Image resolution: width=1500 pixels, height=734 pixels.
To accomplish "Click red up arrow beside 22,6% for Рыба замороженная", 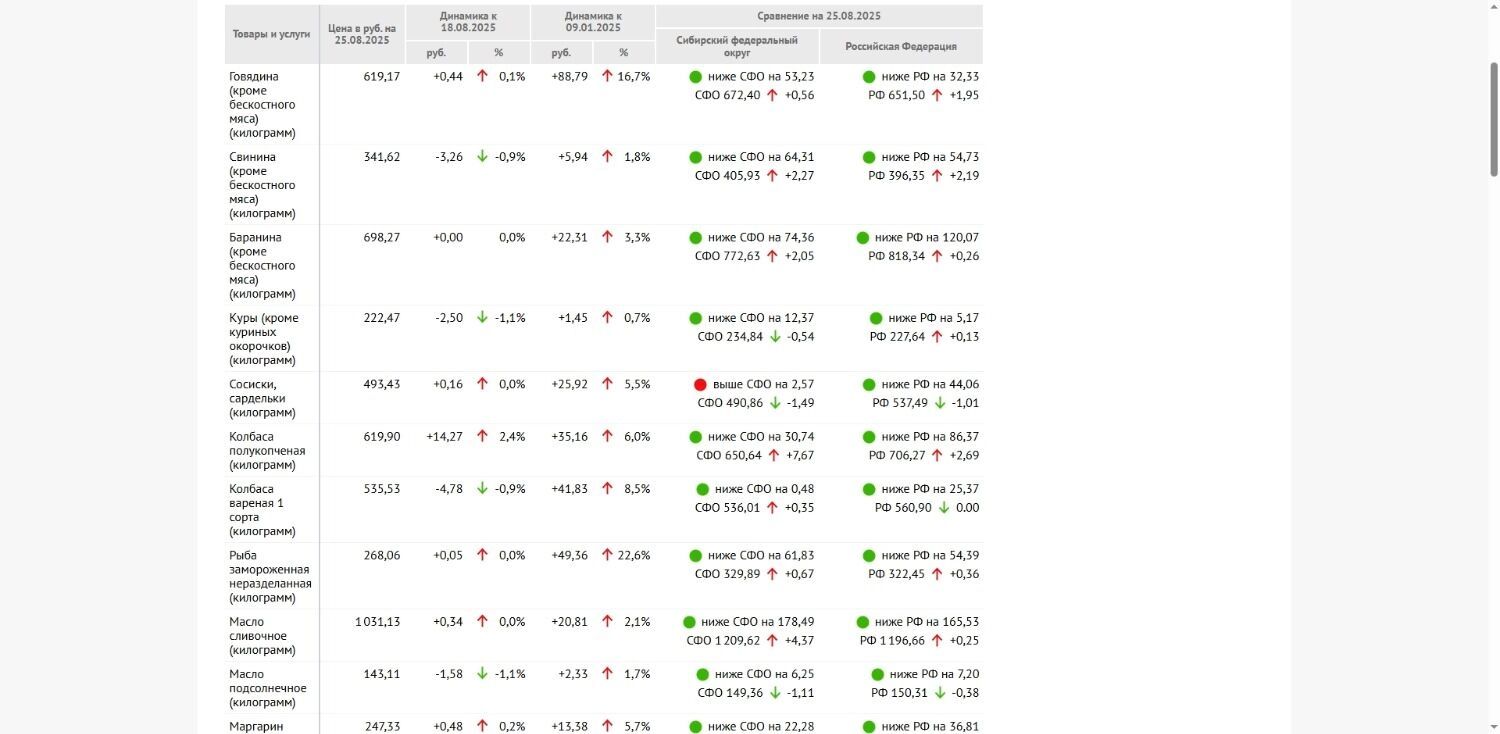I will pyautogui.click(x=607, y=556).
